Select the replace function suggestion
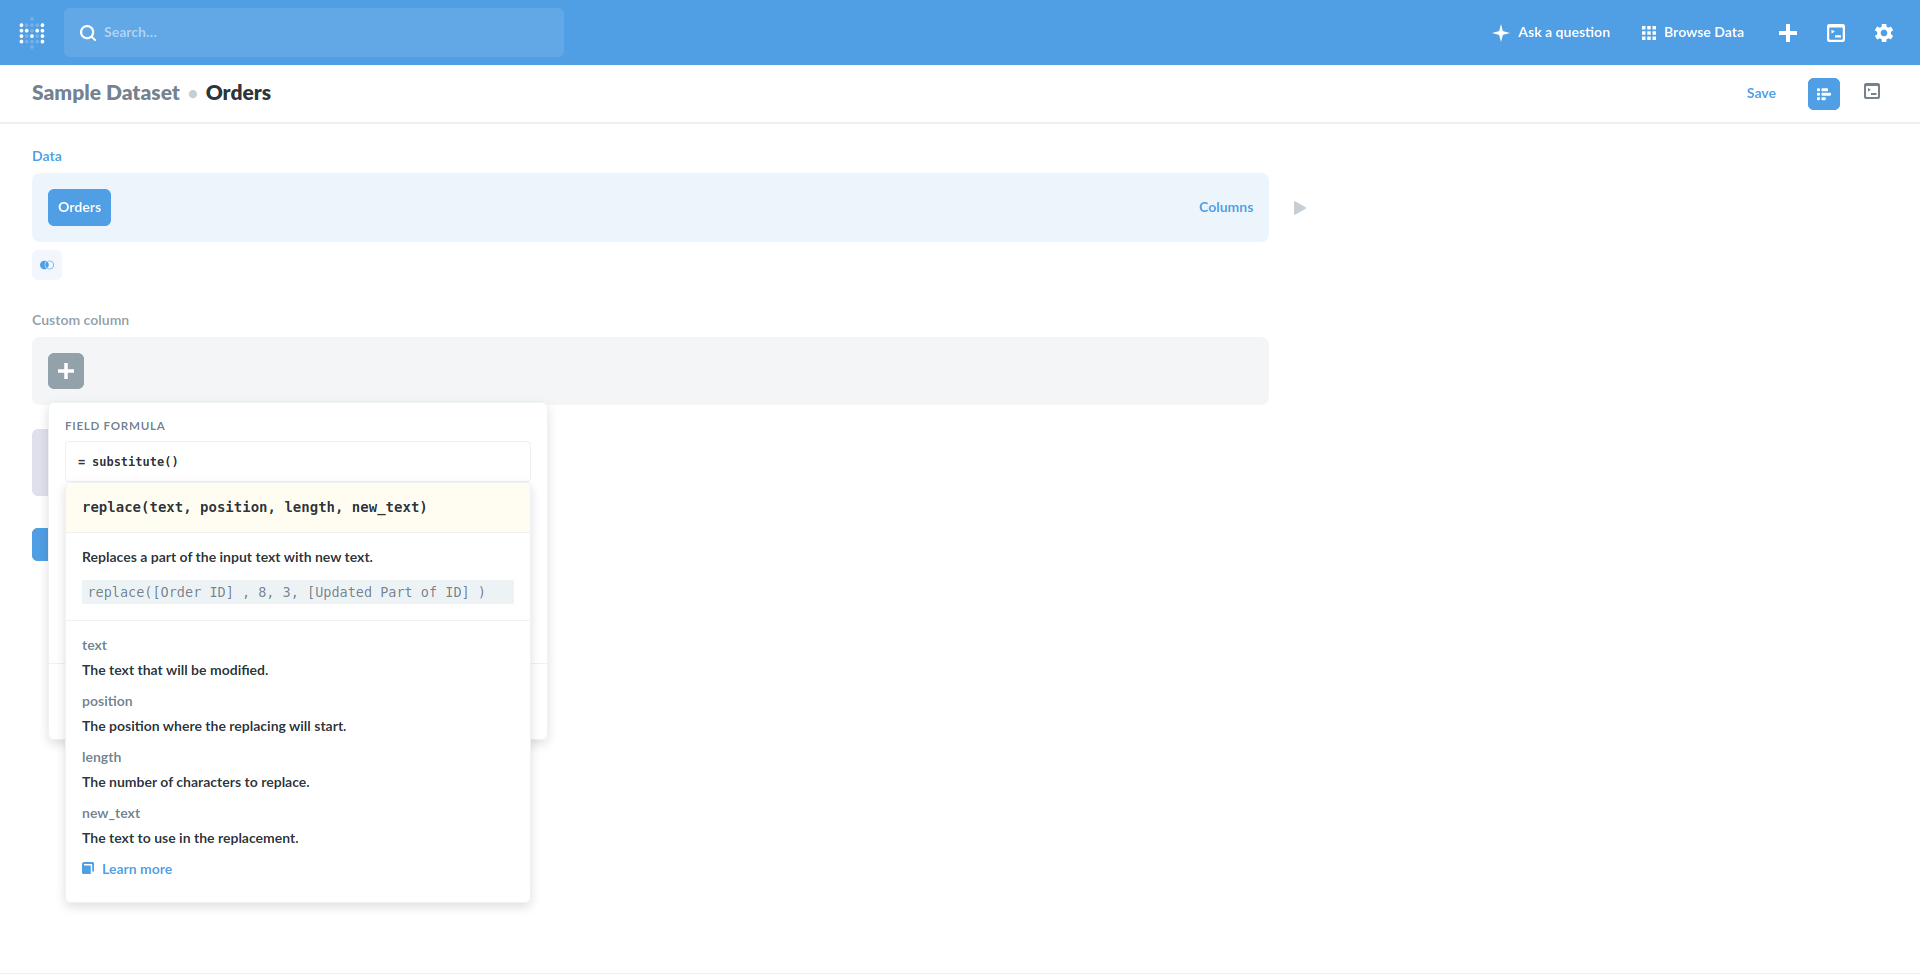 pos(254,507)
